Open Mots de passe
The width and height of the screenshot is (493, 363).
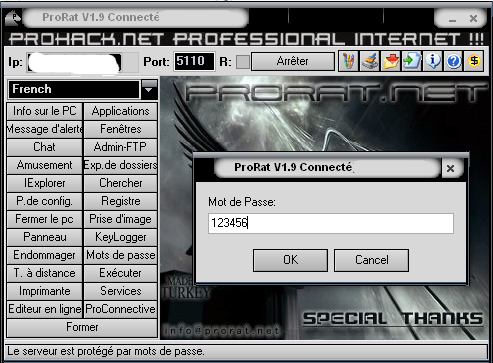coord(120,255)
